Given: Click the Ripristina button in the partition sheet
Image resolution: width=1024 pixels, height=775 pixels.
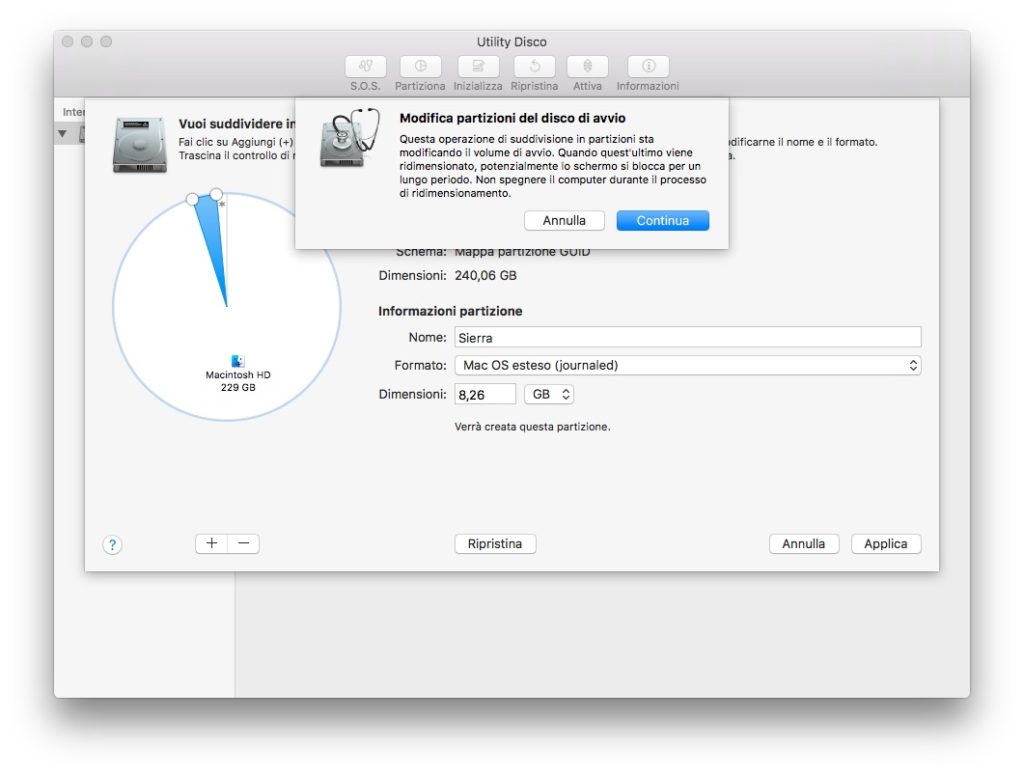Looking at the screenshot, I should (x=495, y=544).
